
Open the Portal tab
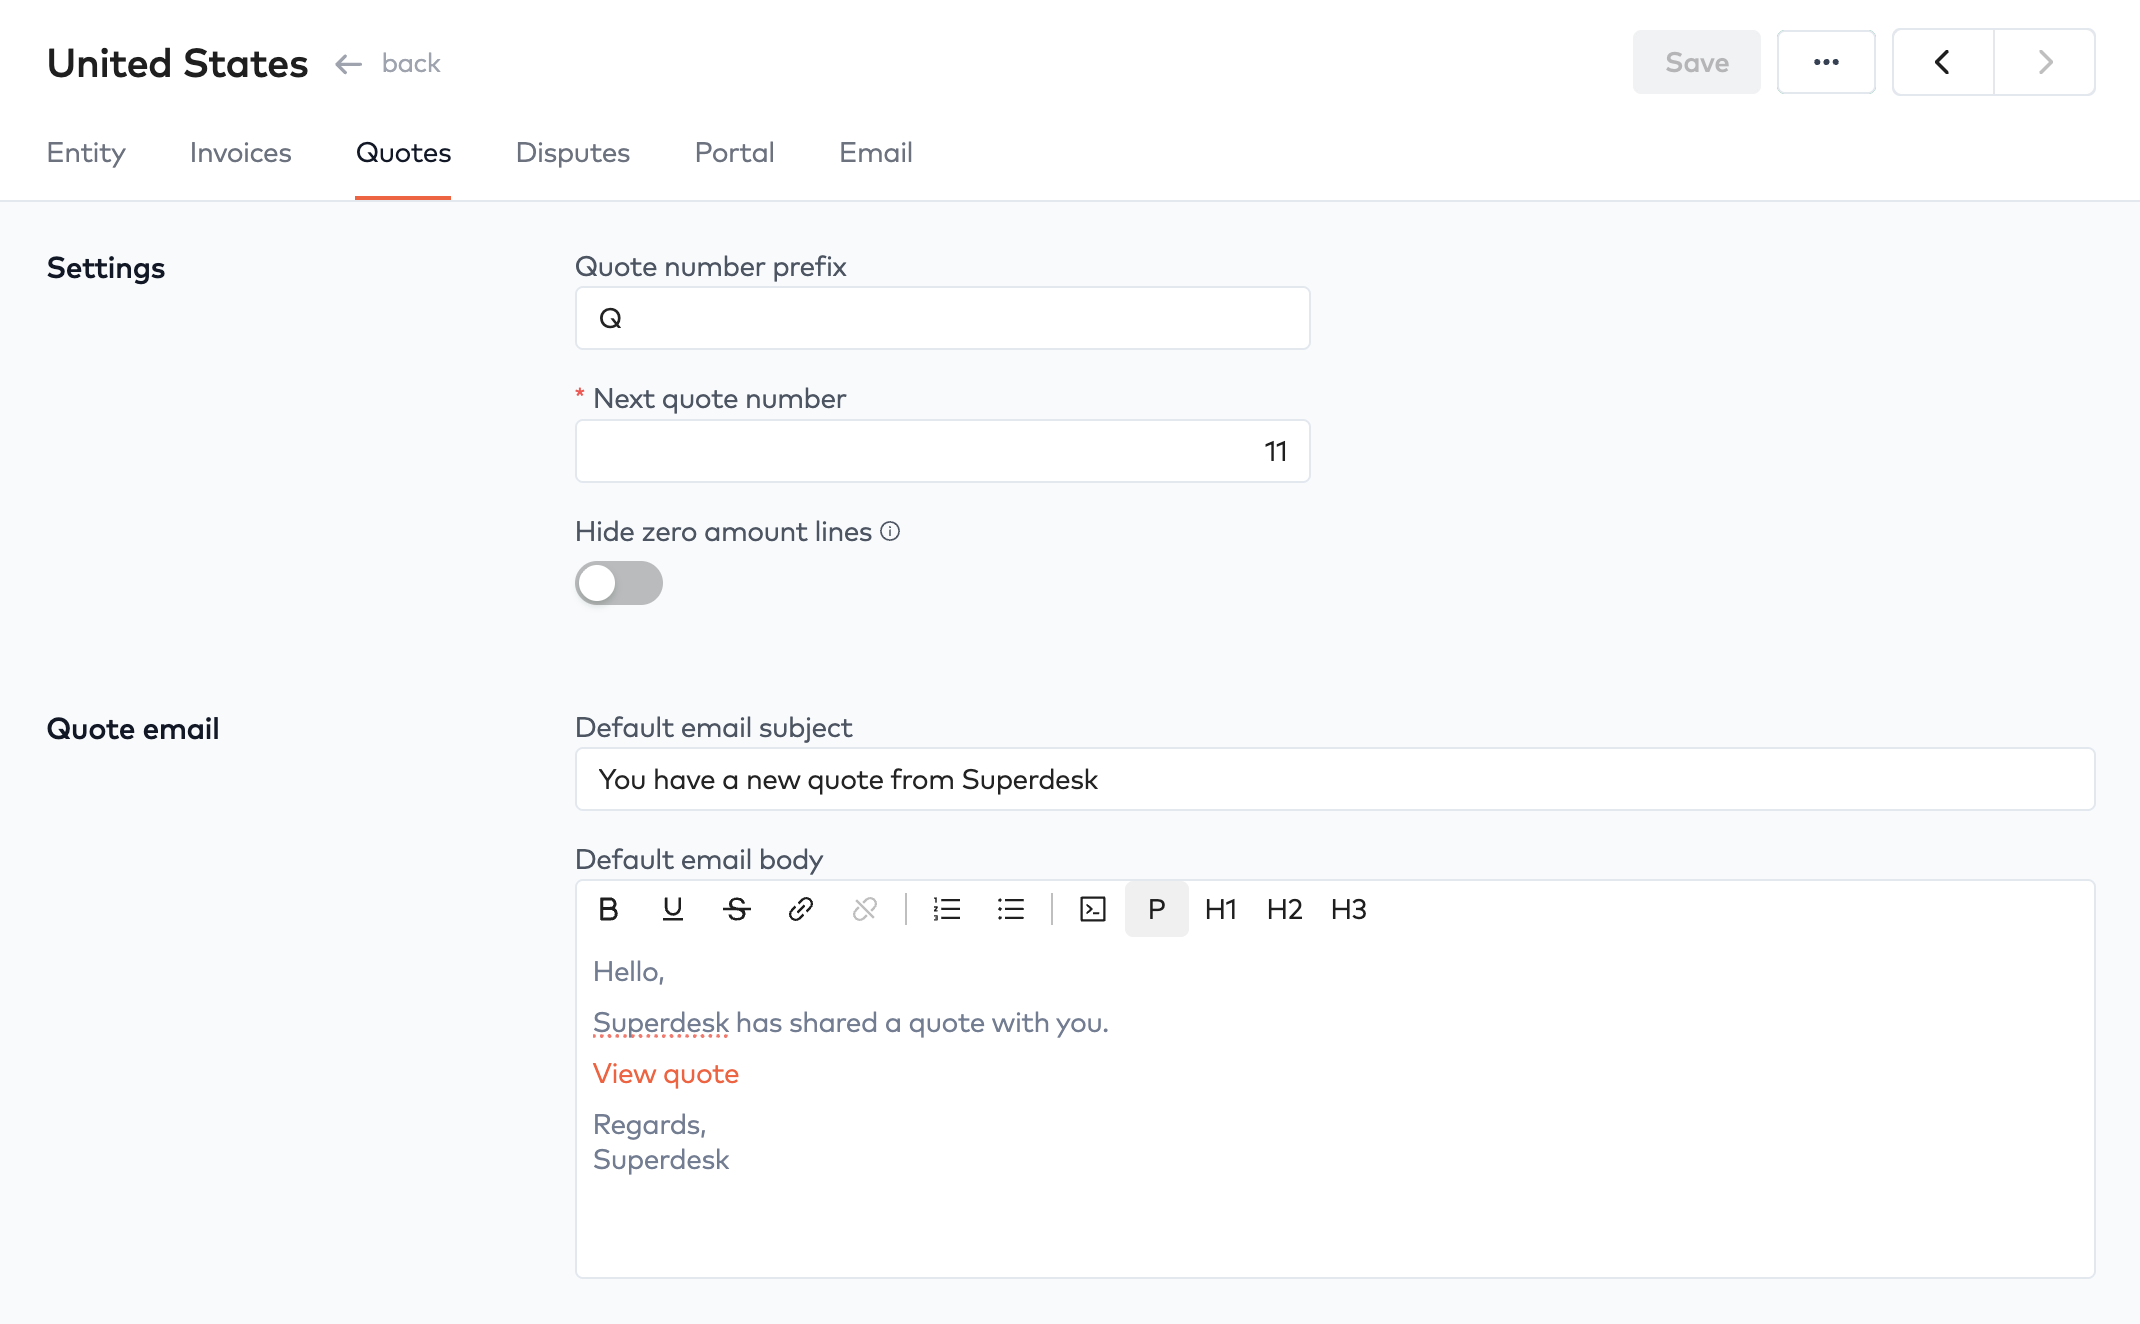point(735,152)
